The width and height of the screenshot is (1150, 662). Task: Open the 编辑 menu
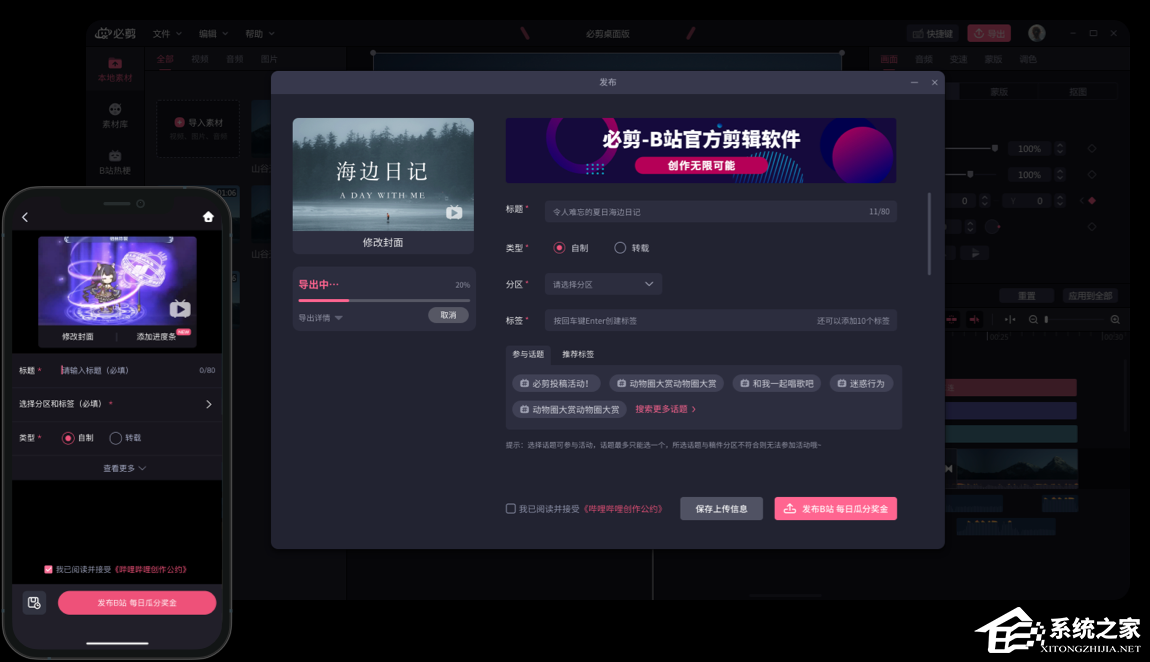(x=208, y=33)
